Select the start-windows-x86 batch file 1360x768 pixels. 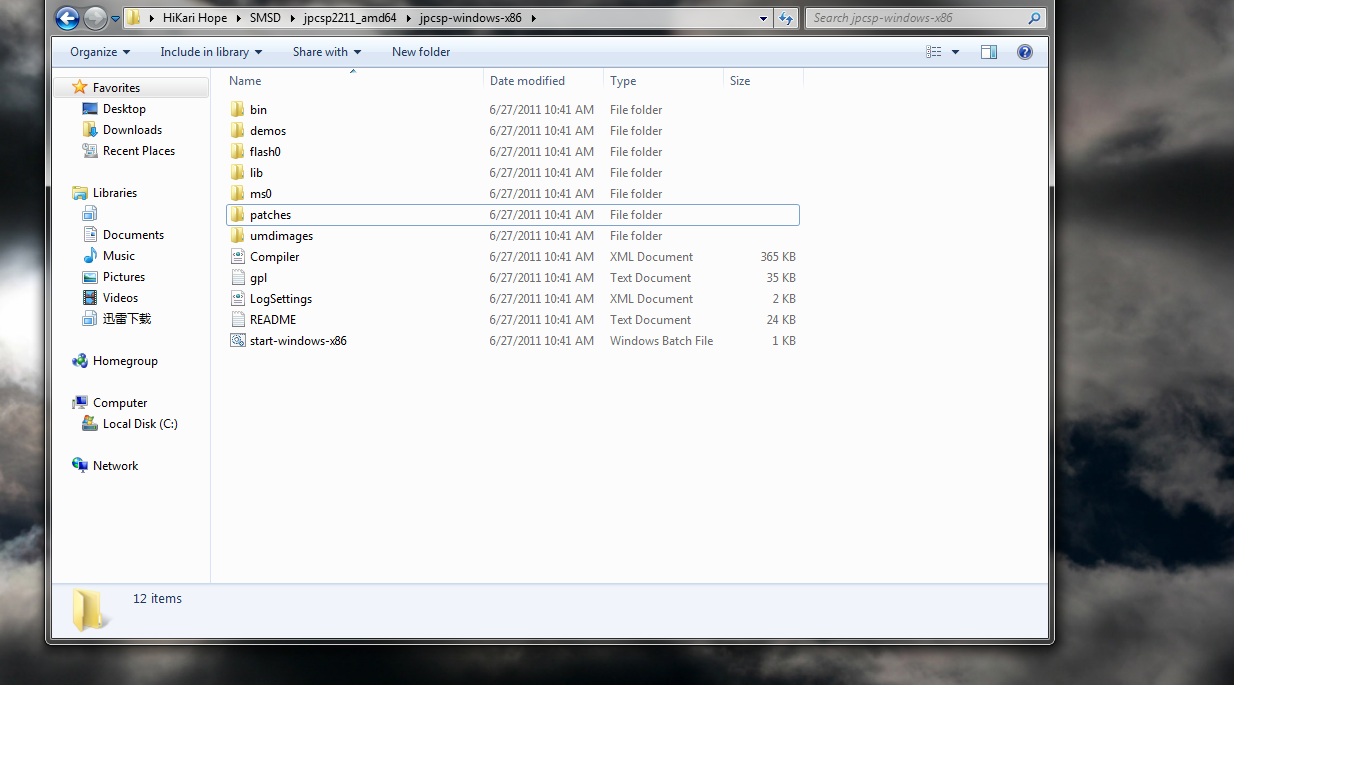[x=297, y=341]
